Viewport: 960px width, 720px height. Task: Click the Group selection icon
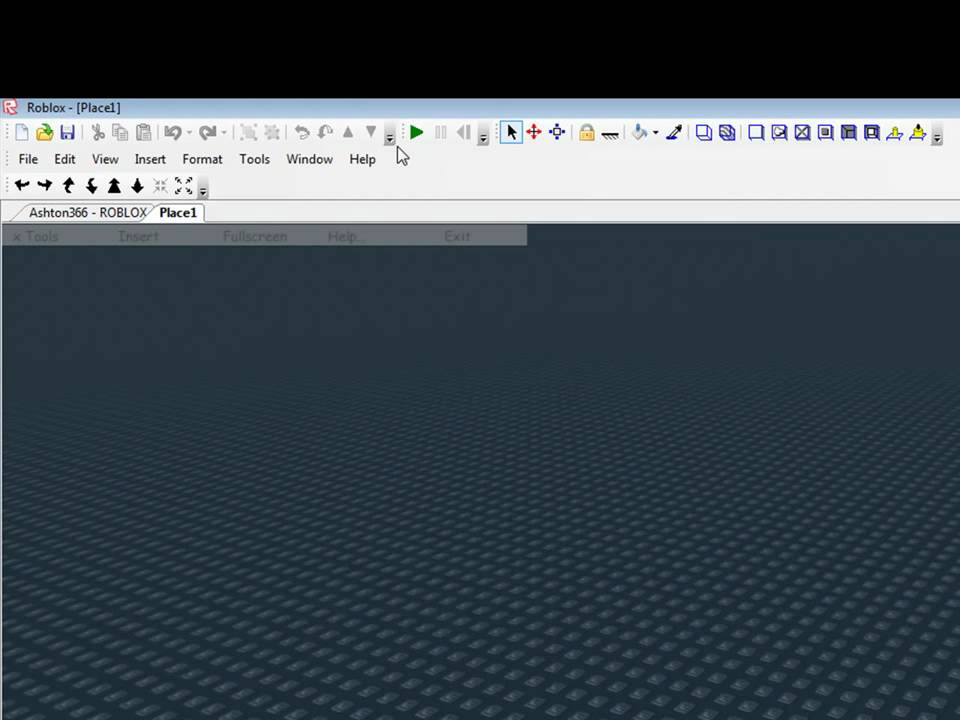tap(249, 132)
